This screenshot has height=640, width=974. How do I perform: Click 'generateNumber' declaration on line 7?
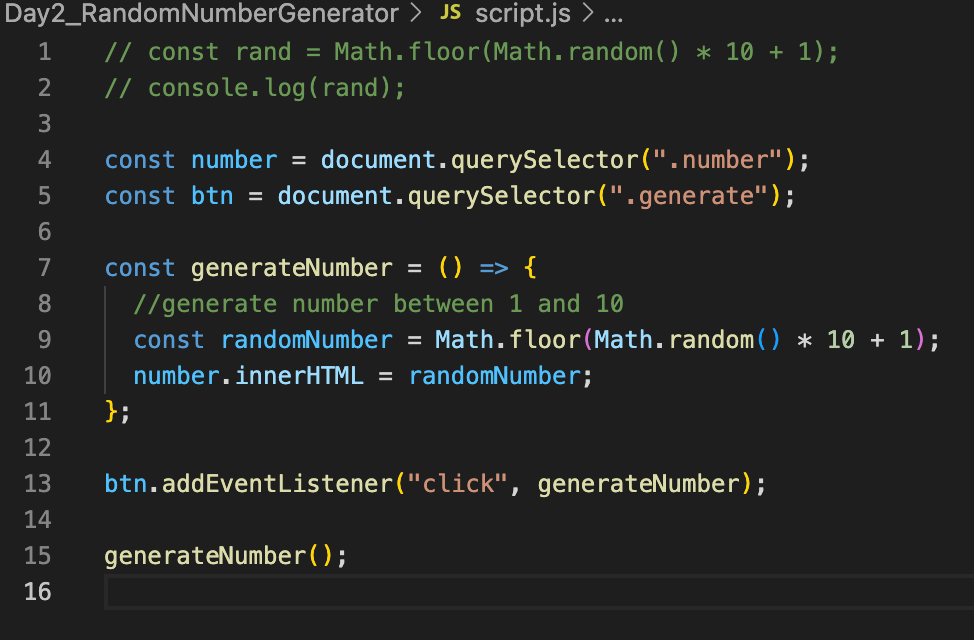(x=291, y=268)
